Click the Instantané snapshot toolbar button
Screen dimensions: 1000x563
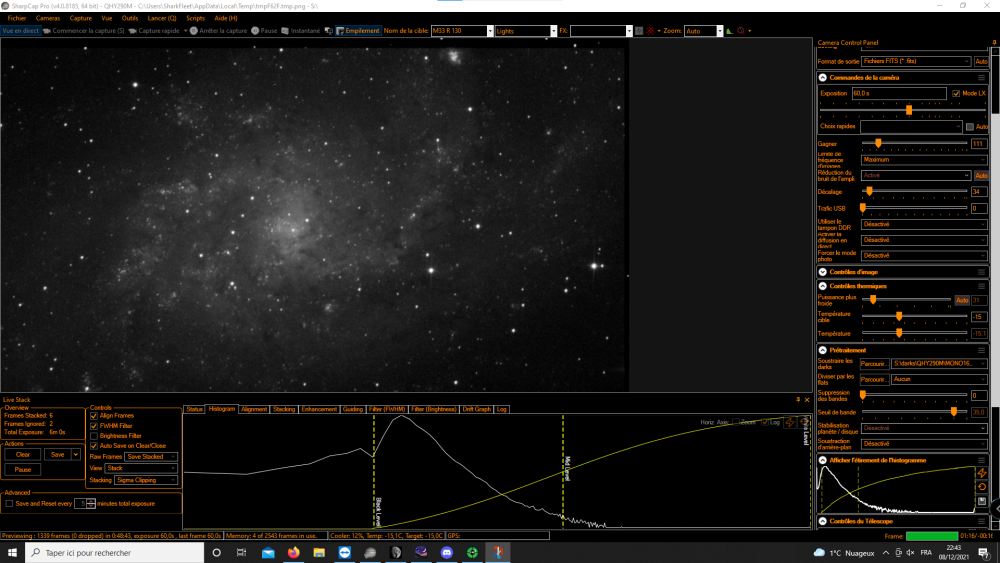coord(300,31)
